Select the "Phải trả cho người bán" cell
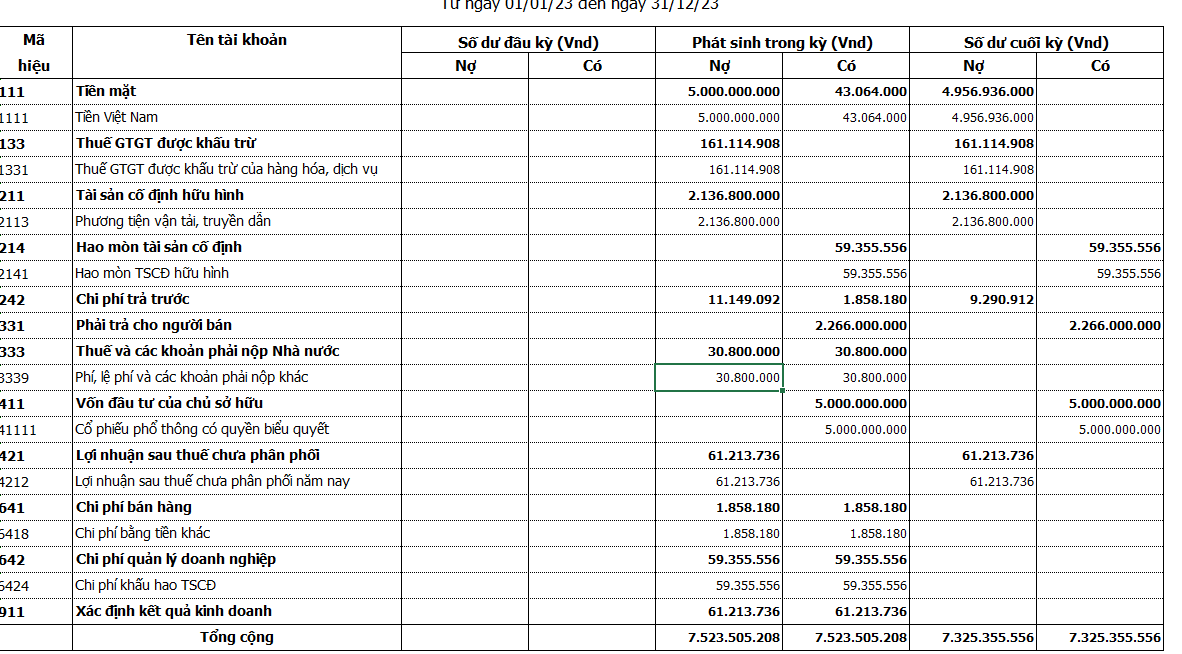 tap(237, 325)
